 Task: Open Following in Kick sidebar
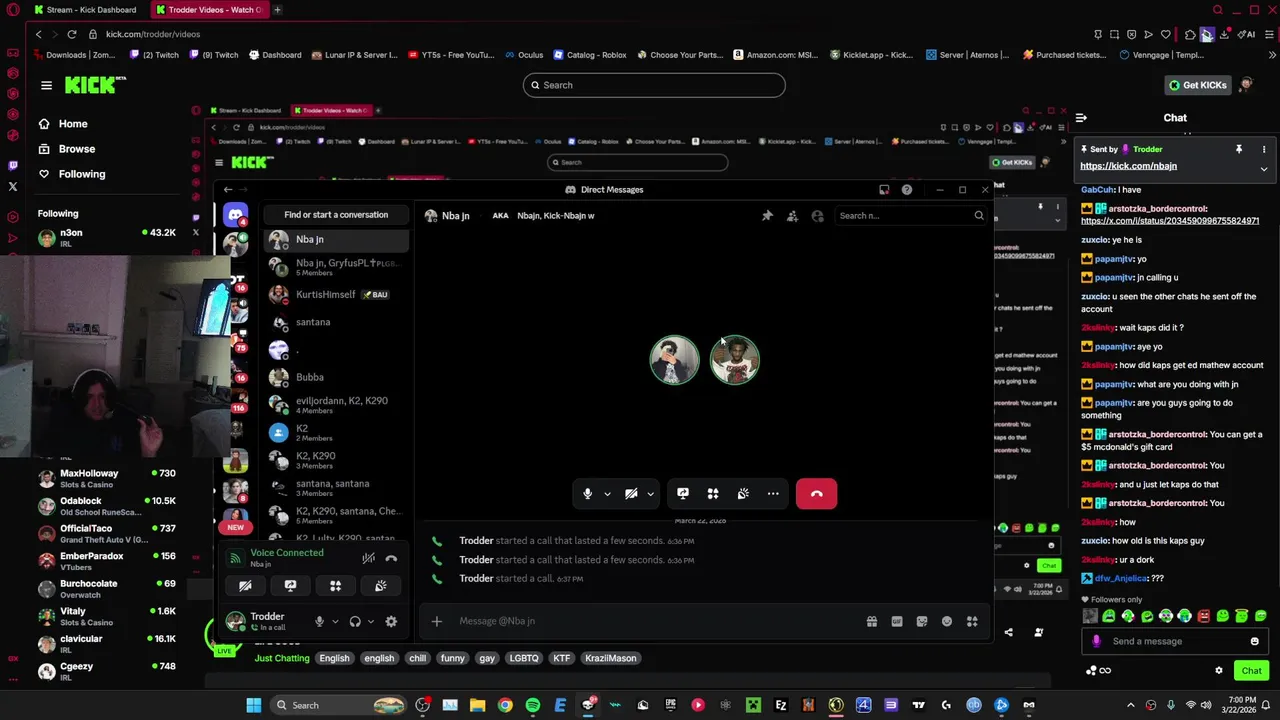pos(71,174)
